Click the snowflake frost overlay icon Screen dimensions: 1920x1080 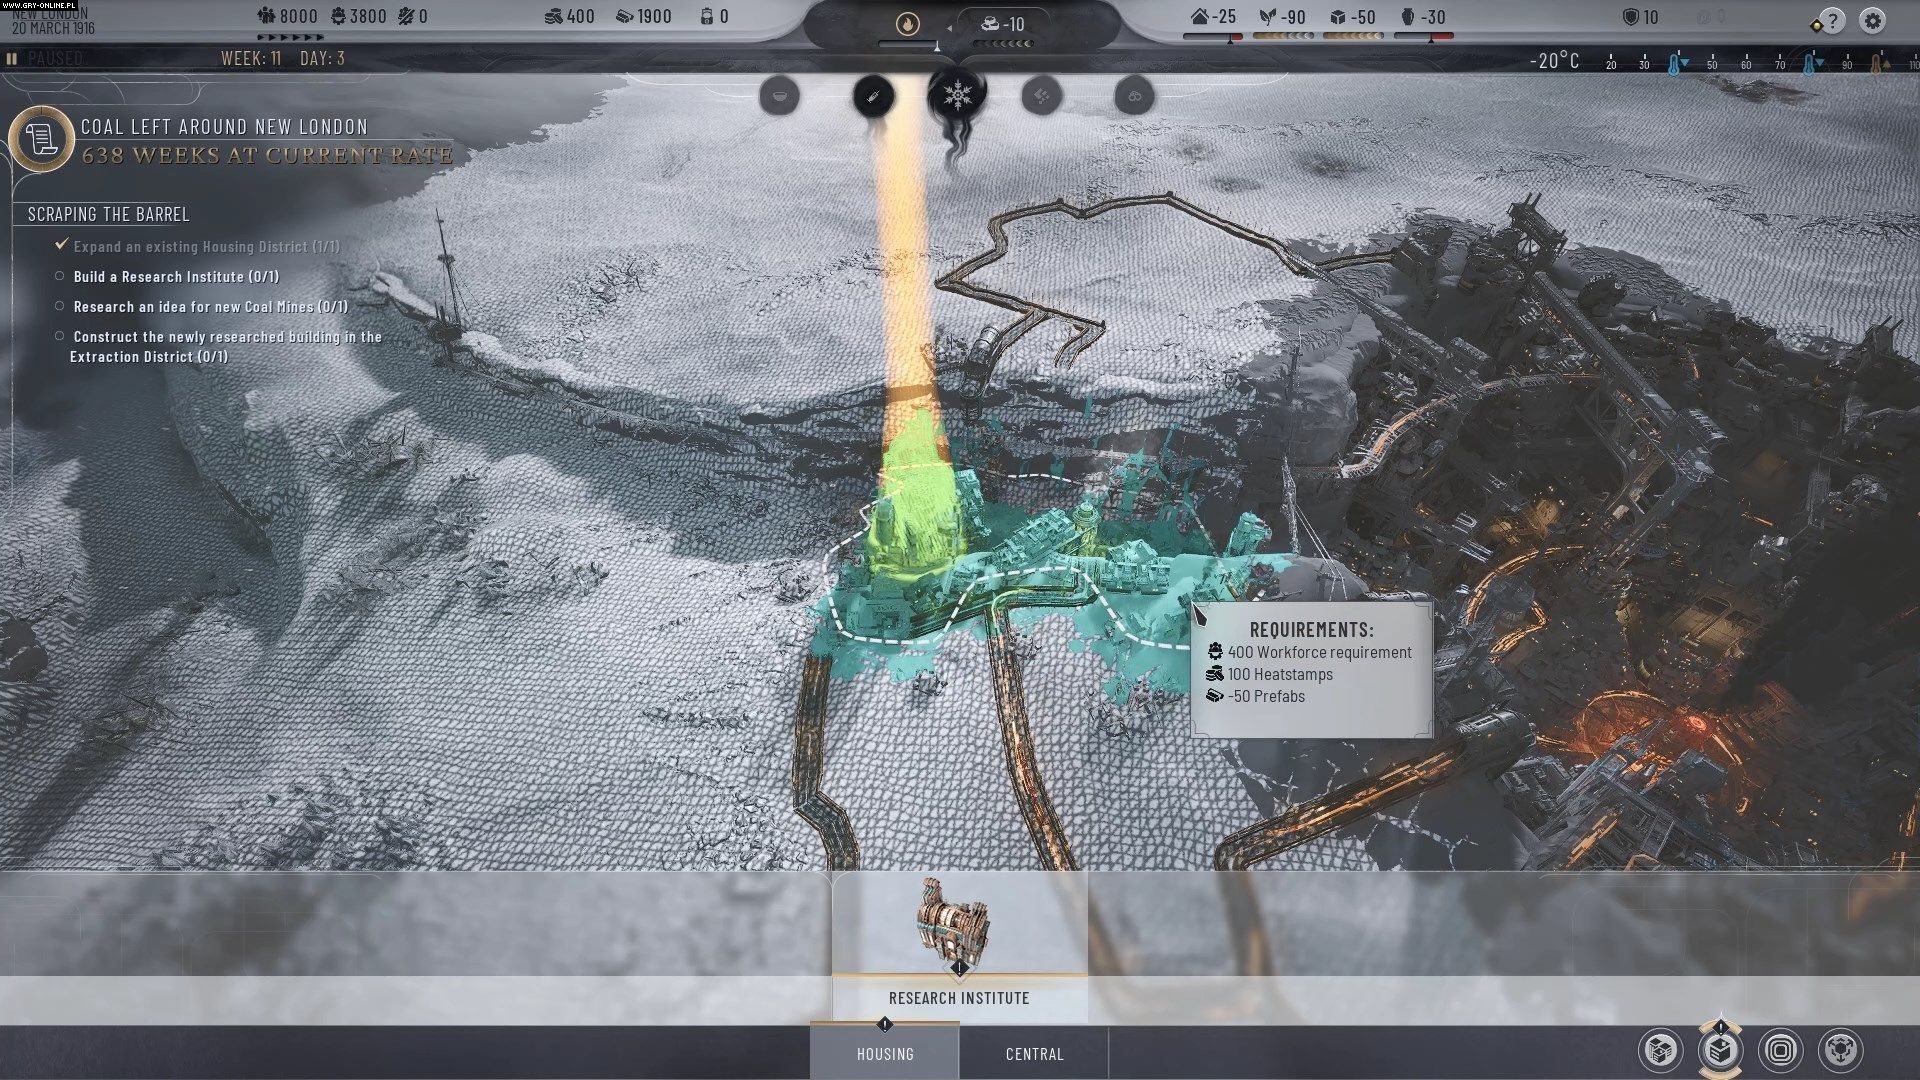click(x=957, y=95)
